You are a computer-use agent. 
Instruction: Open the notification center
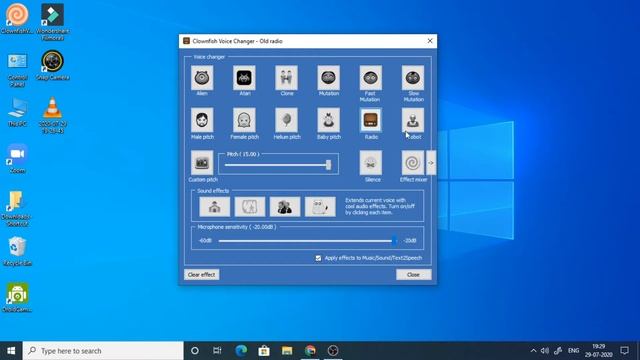[x=624, y=351]
